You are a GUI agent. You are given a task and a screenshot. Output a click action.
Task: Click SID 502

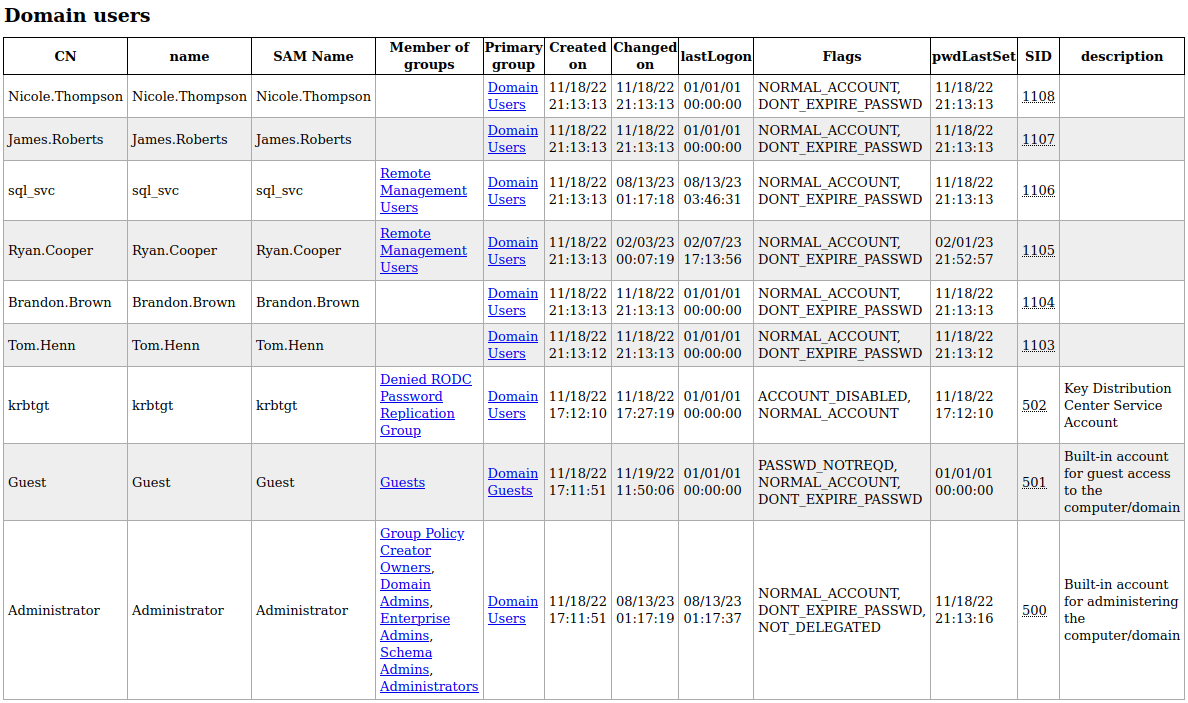[x=1034, y=405]
